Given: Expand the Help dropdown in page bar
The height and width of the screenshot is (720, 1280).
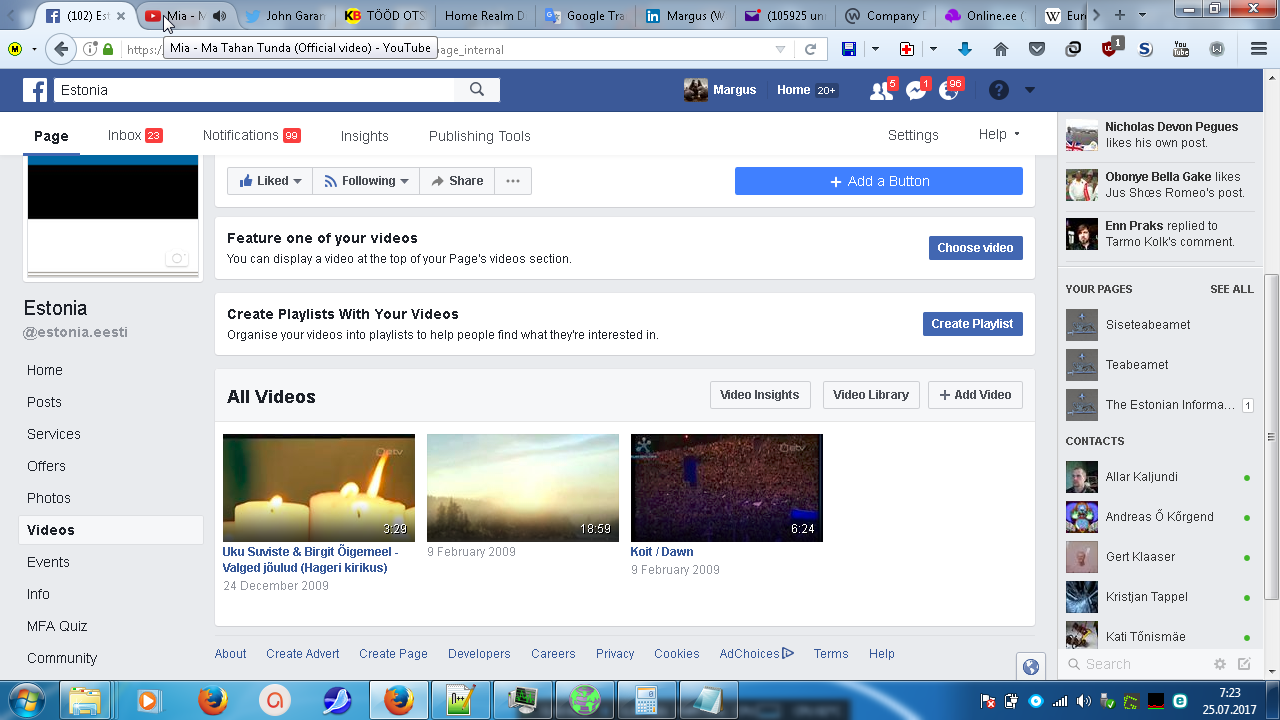Looking at the screenshot, I should 999,135.
